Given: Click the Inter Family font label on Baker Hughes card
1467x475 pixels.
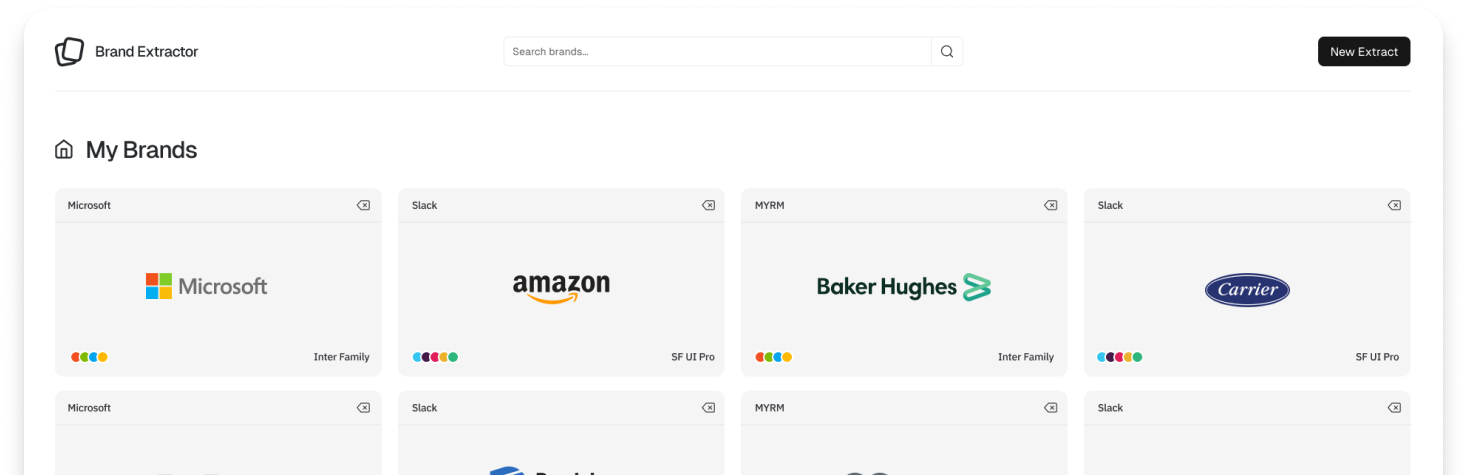Looking at the screenshot, I should pyautogui.click(x=1025, y=357).
